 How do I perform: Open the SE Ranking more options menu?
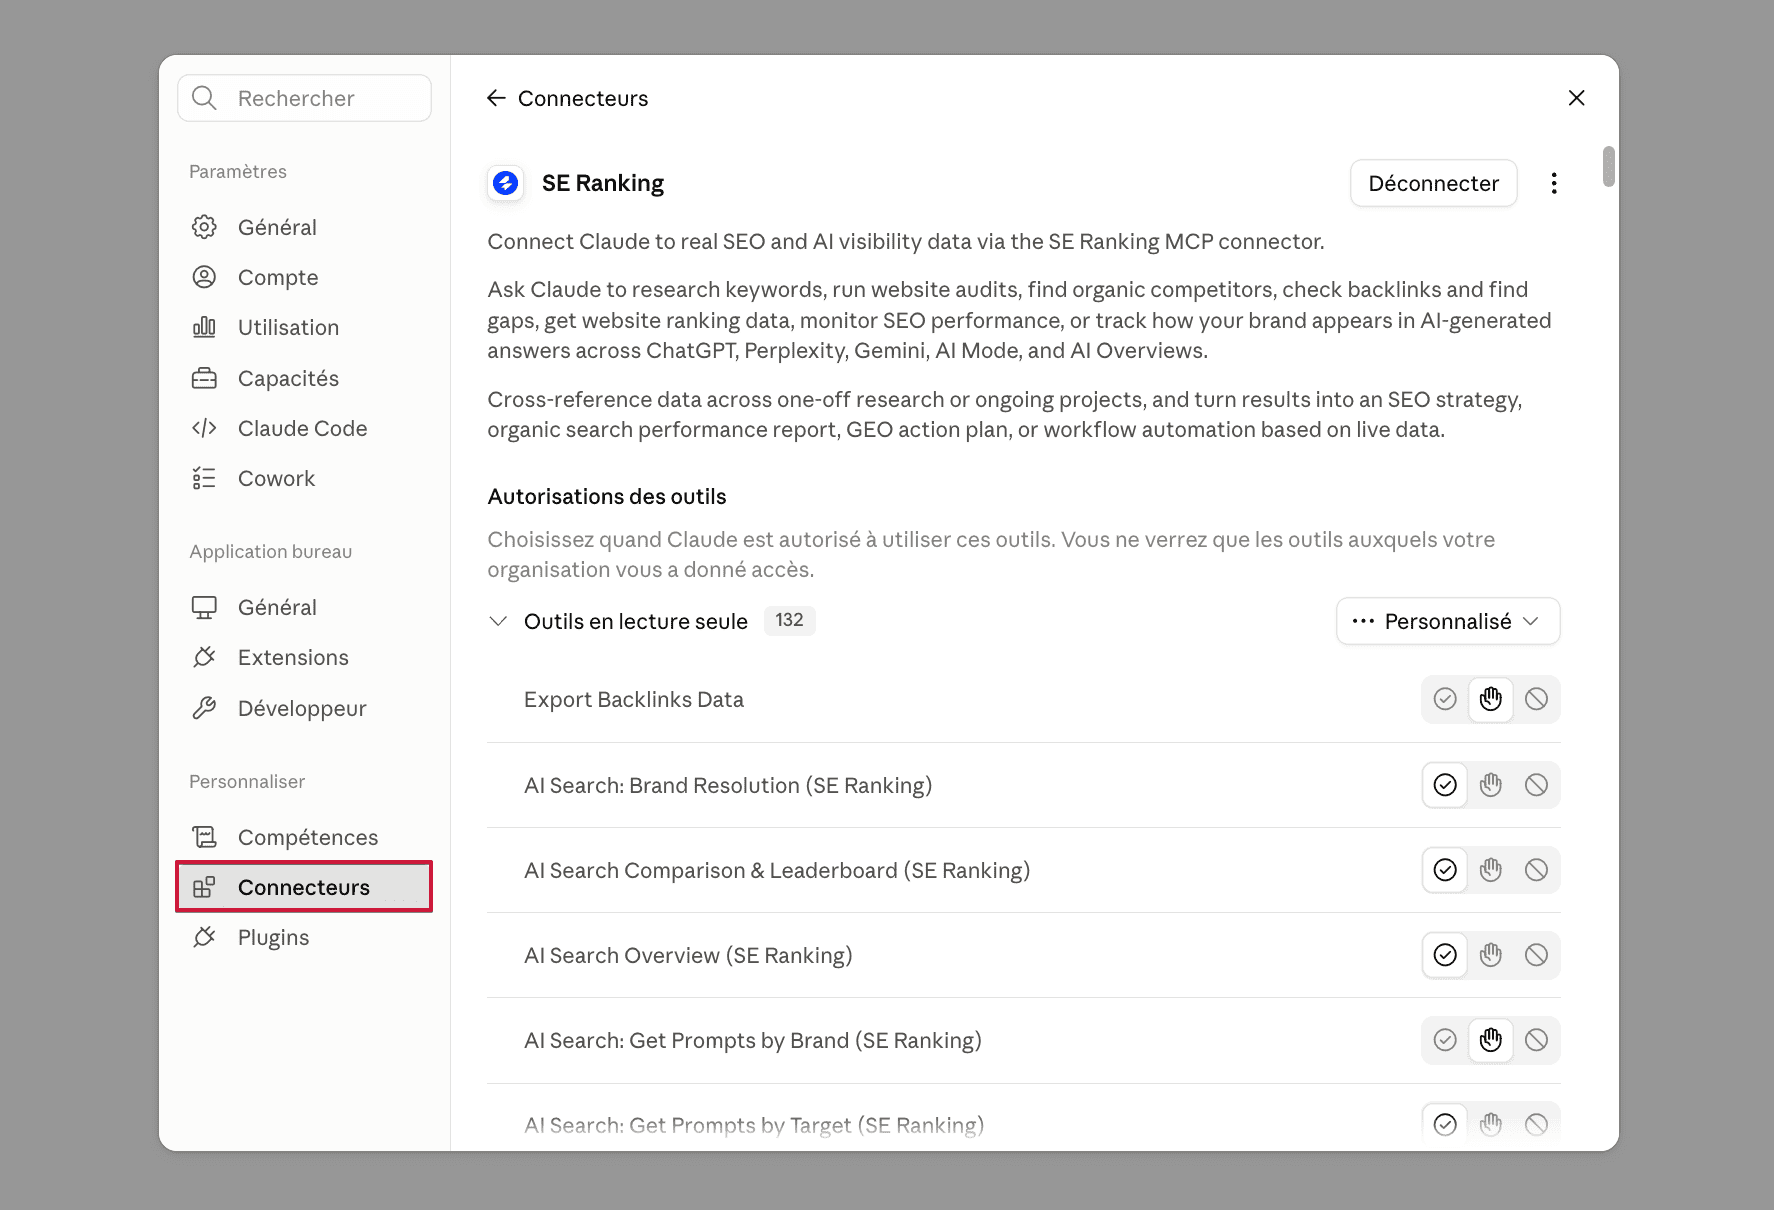(1554, 183)
